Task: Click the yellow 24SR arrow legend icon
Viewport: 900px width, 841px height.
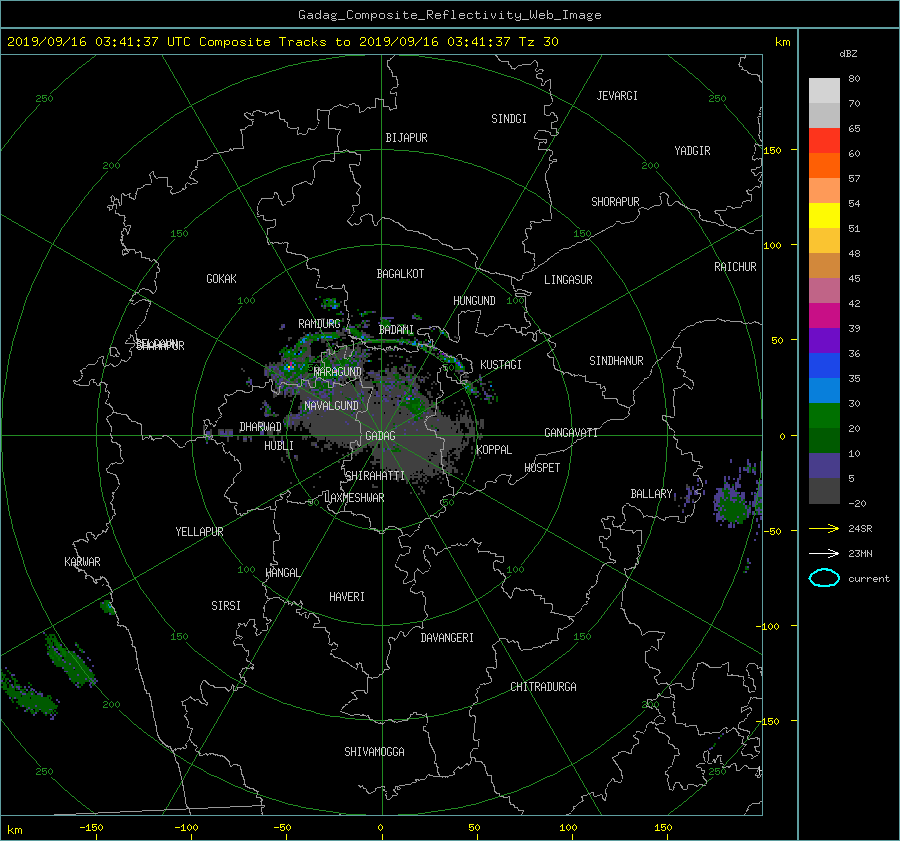Action: click(x=824, y=528)
